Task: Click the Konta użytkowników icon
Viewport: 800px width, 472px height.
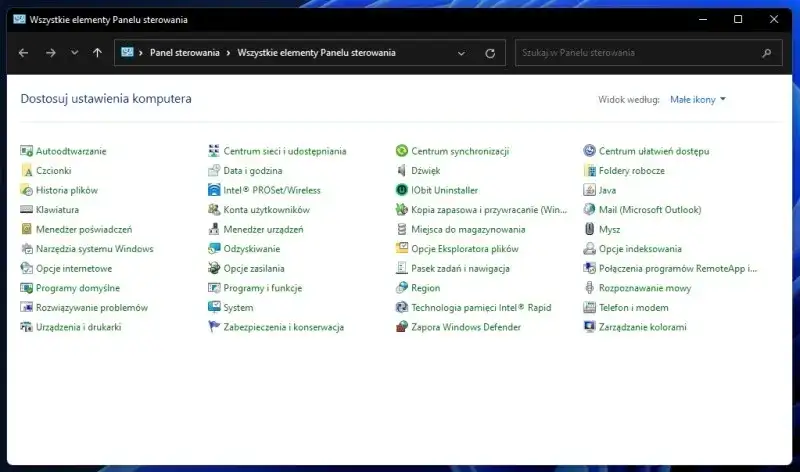Action: click(x=214, y=210)
